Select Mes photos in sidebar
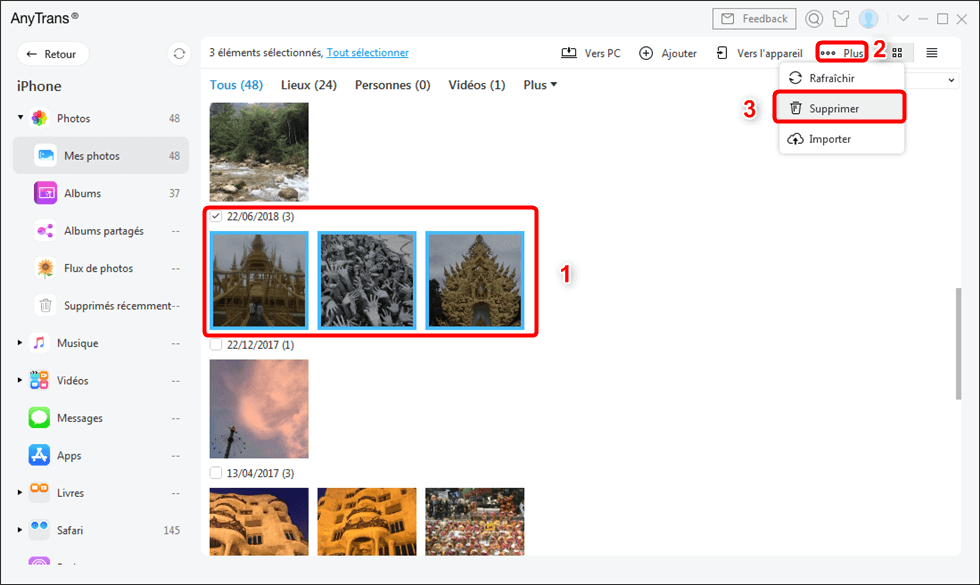The width and height of the screenshot is (980, 585). (101, 156)
